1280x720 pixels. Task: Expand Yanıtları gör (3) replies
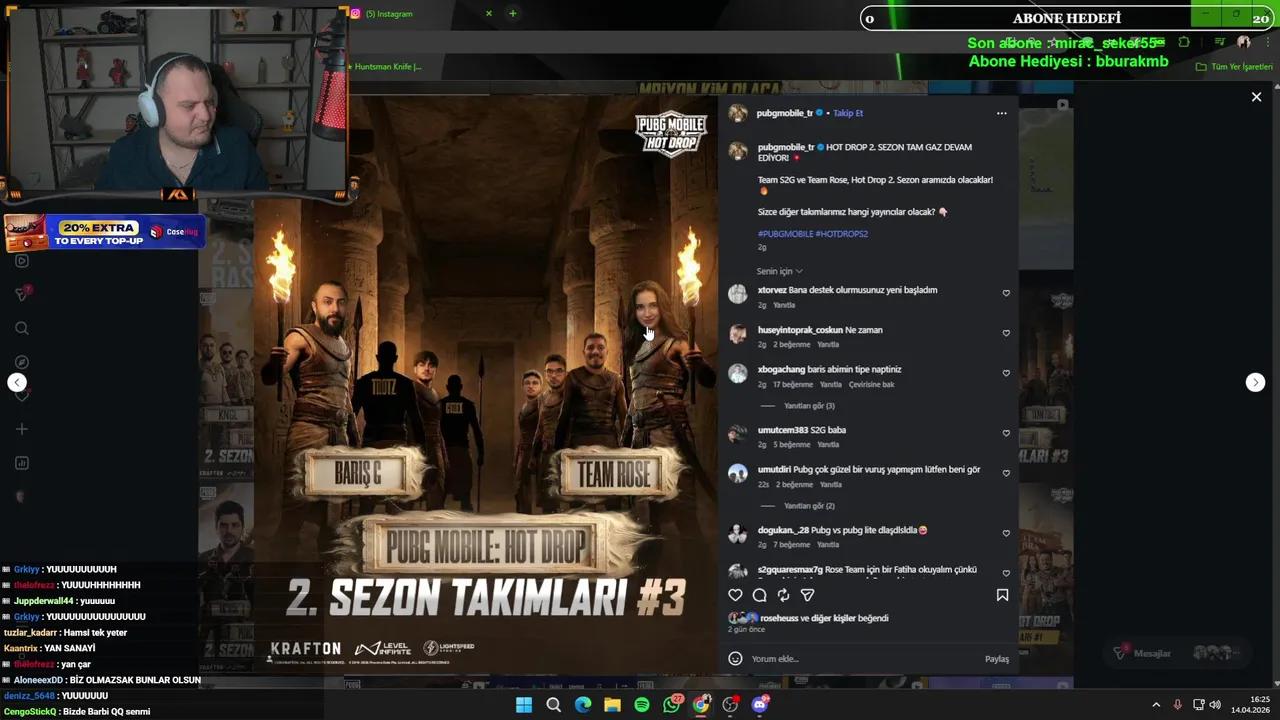809,406
